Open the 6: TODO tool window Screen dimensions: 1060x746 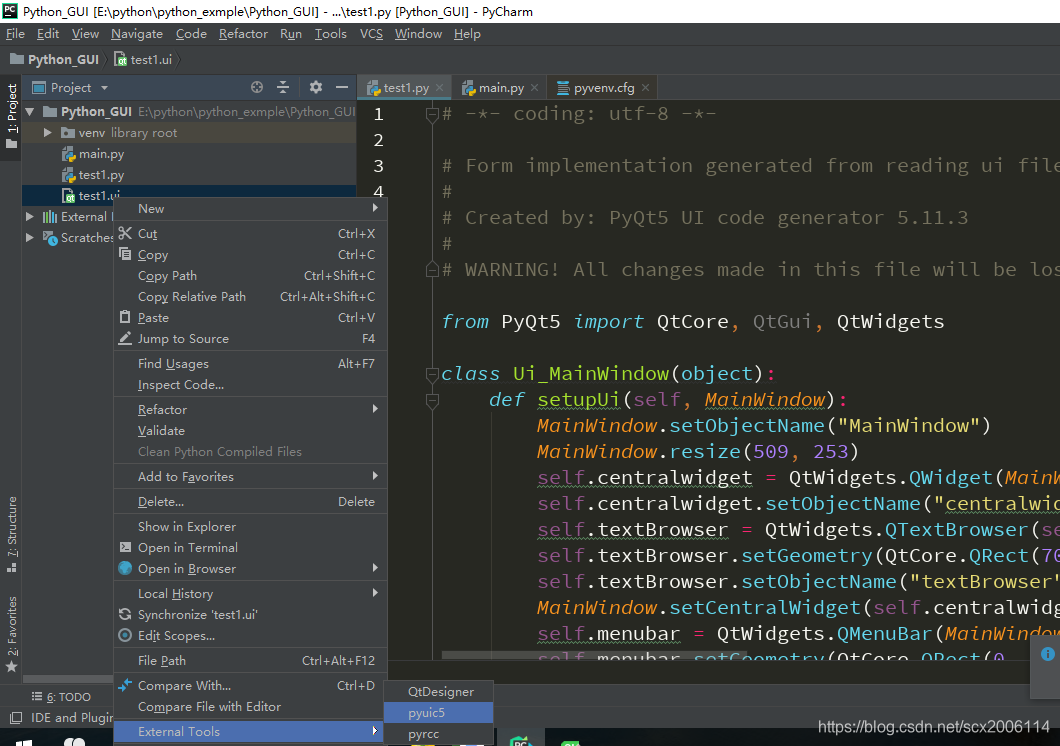coord(61,697)
